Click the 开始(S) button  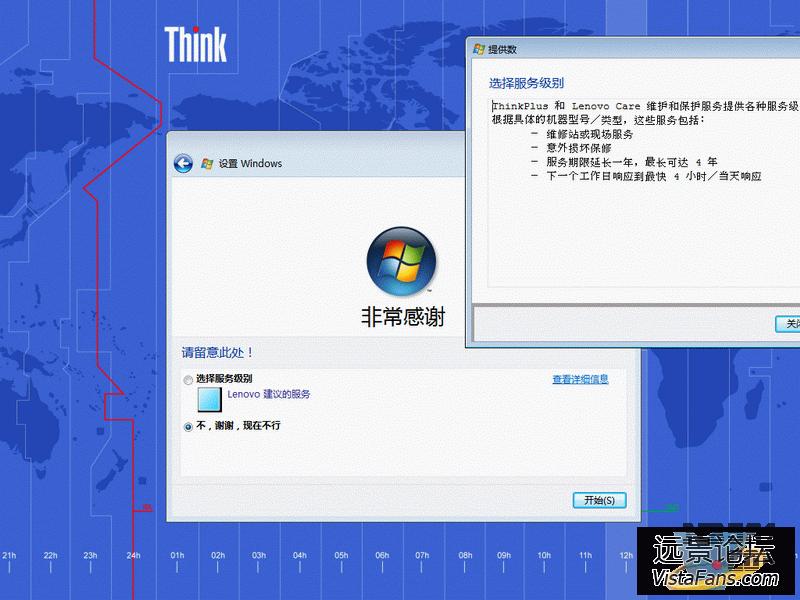599,500
